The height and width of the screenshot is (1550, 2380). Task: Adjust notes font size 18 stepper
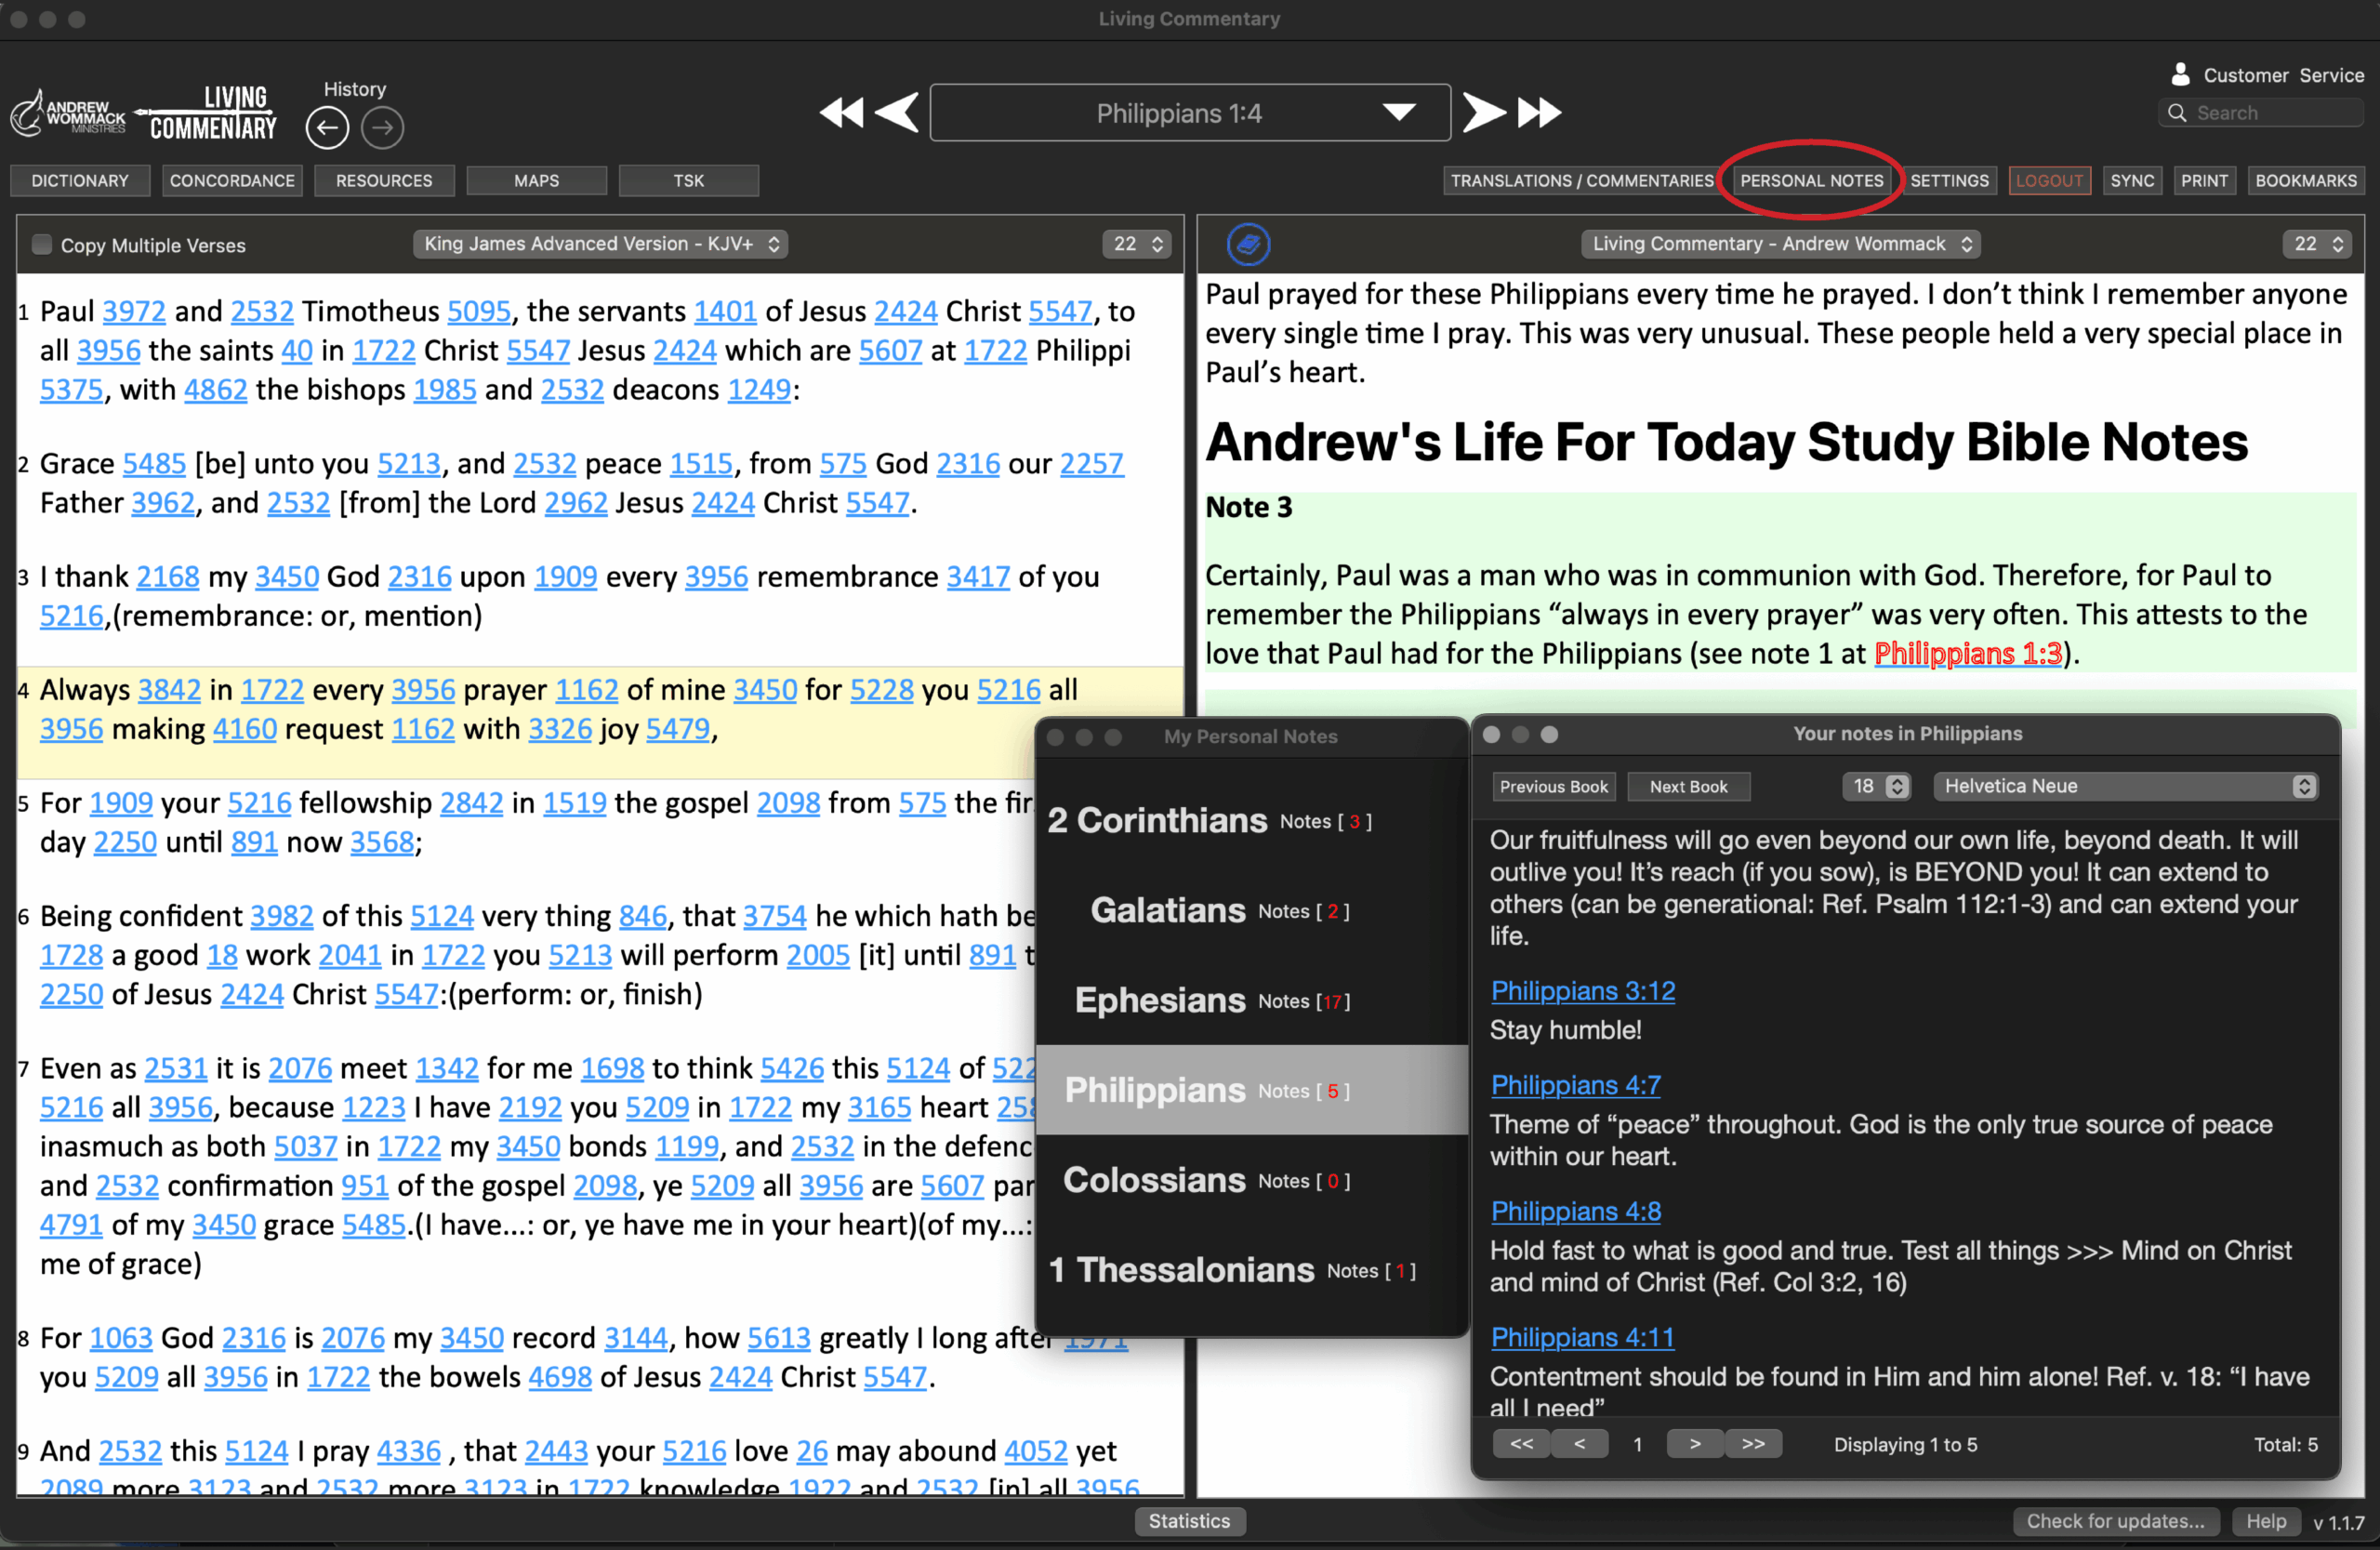tap(1896, 786)
